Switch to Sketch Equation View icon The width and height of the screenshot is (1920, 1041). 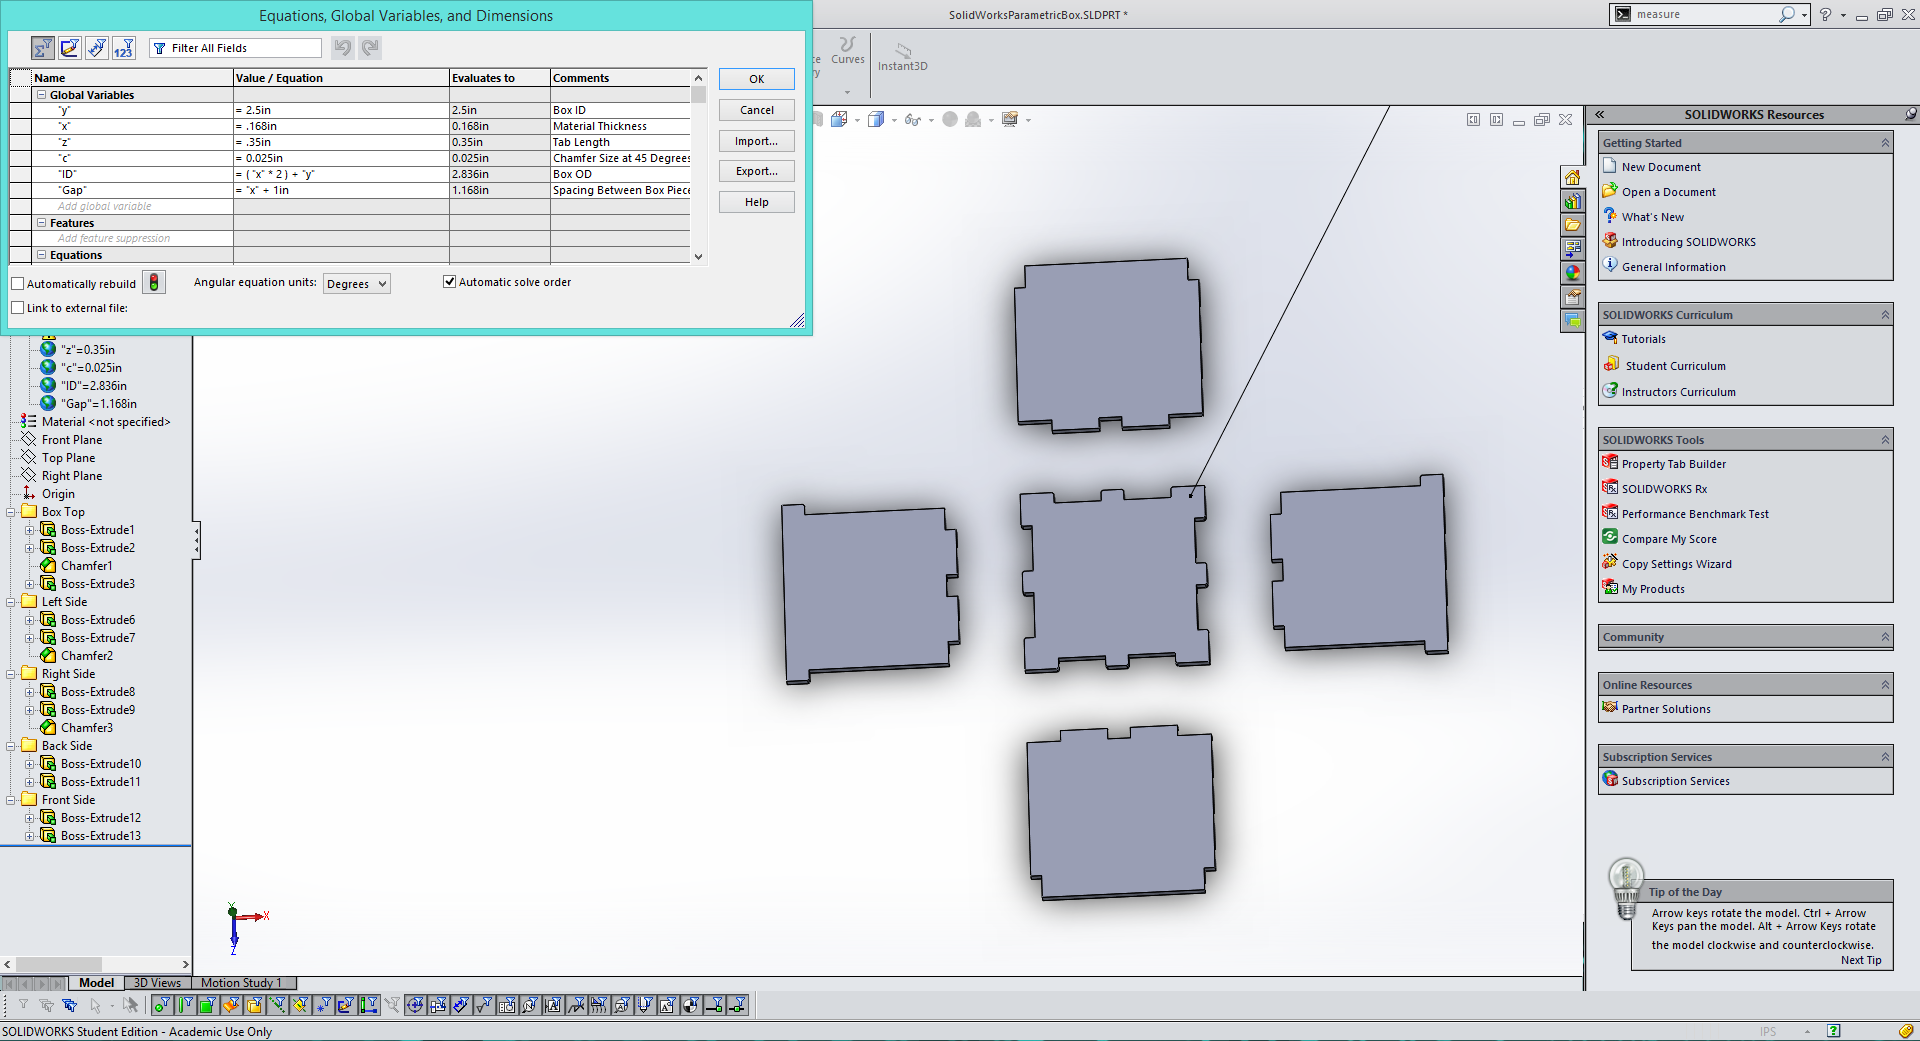[70, 47]
